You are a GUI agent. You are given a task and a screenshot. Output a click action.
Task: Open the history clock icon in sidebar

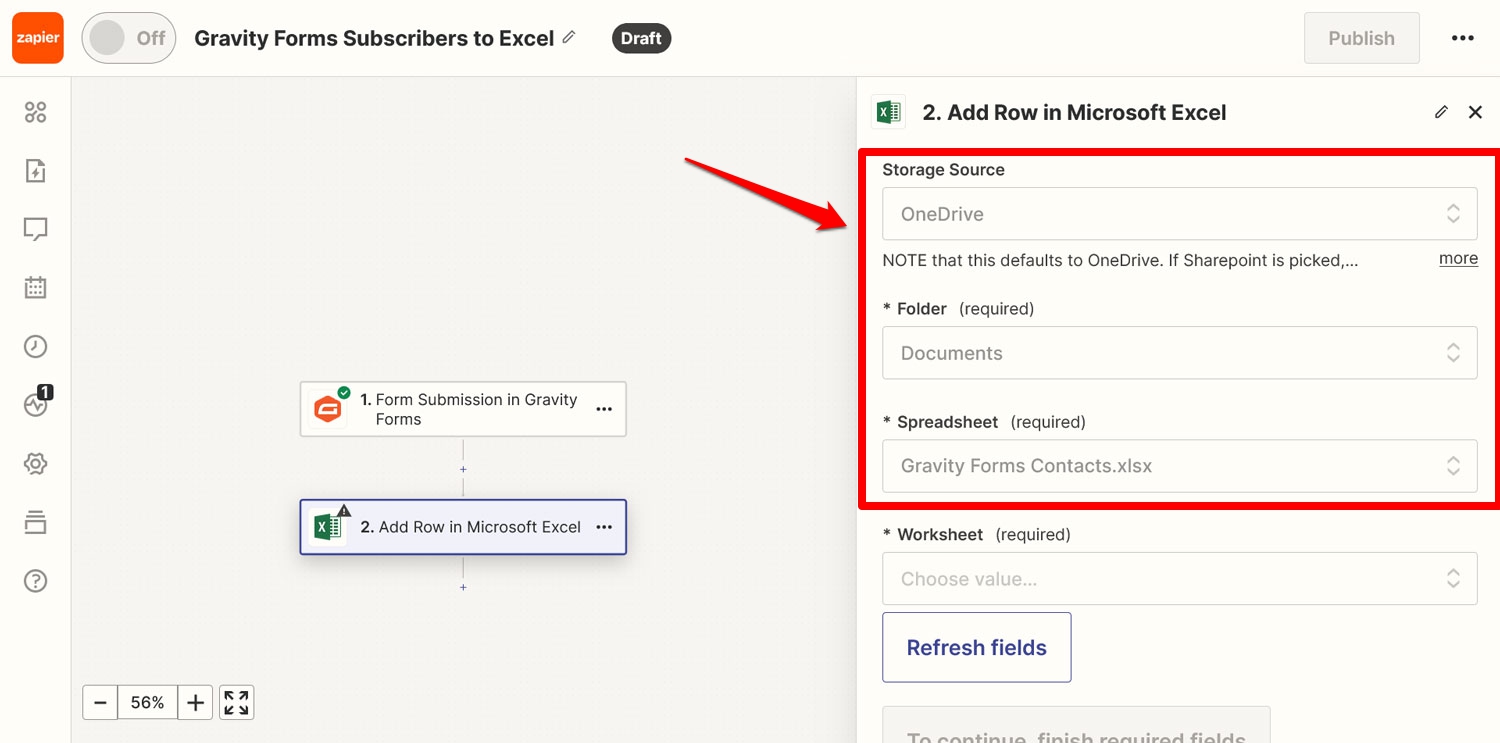(36, 347)
